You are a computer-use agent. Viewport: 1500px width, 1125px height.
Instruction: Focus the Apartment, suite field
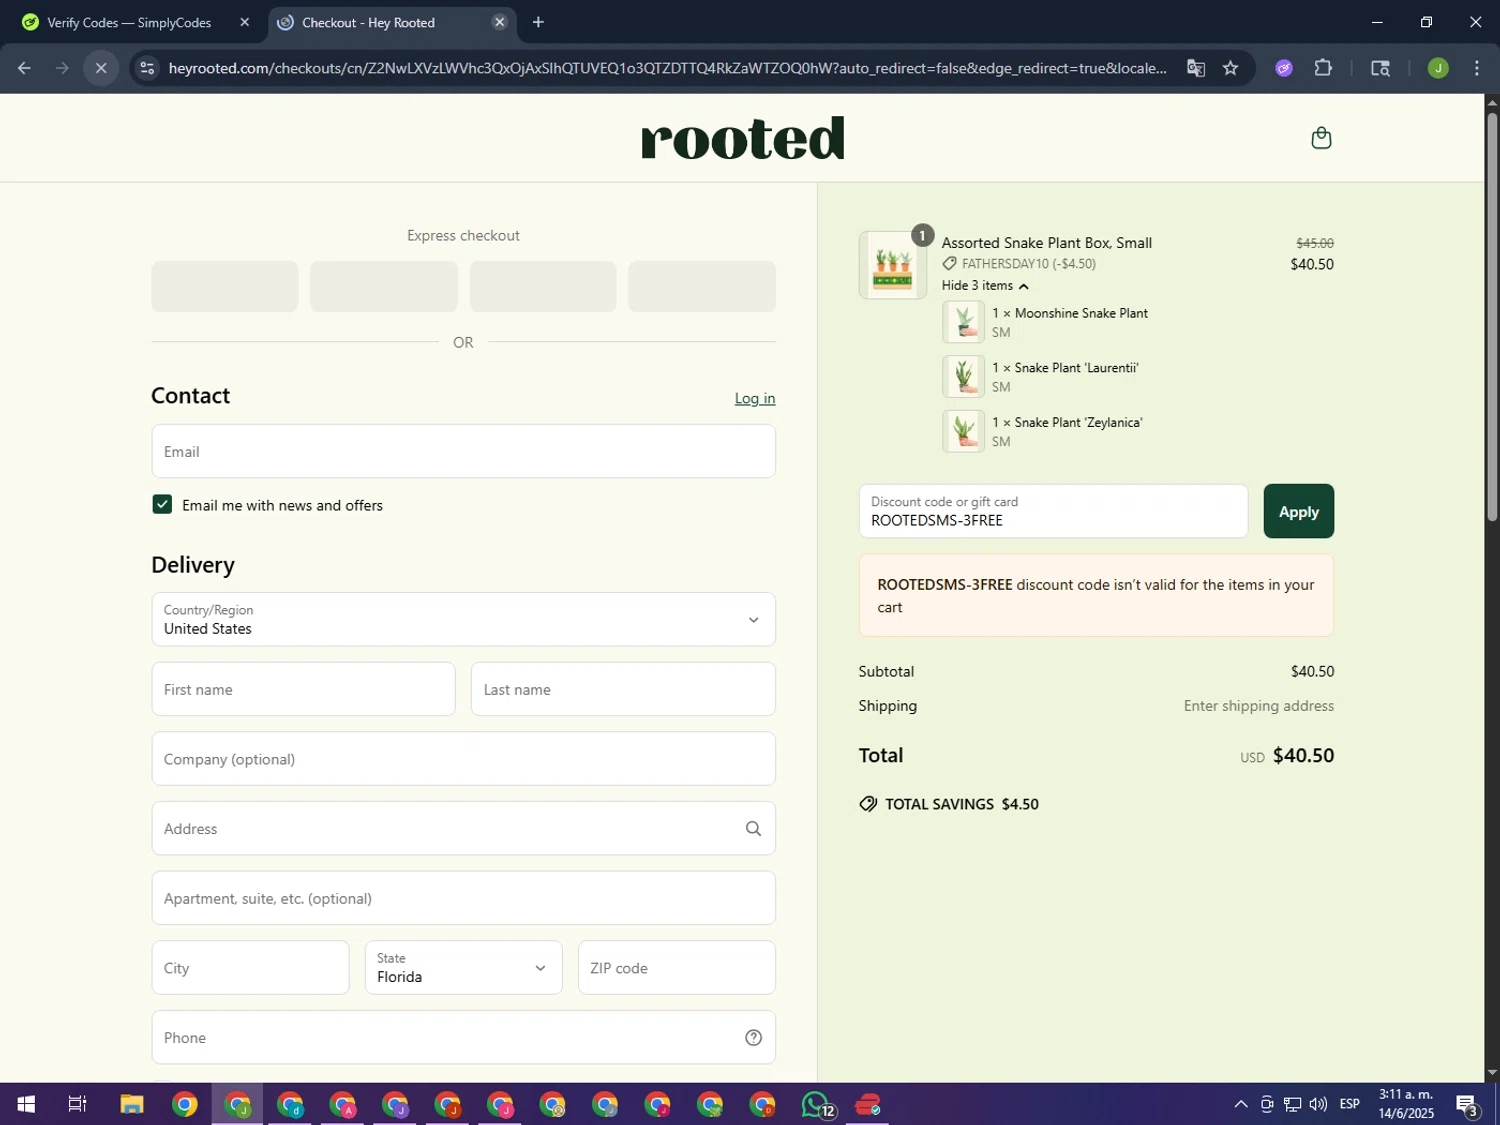coord(463,898)
